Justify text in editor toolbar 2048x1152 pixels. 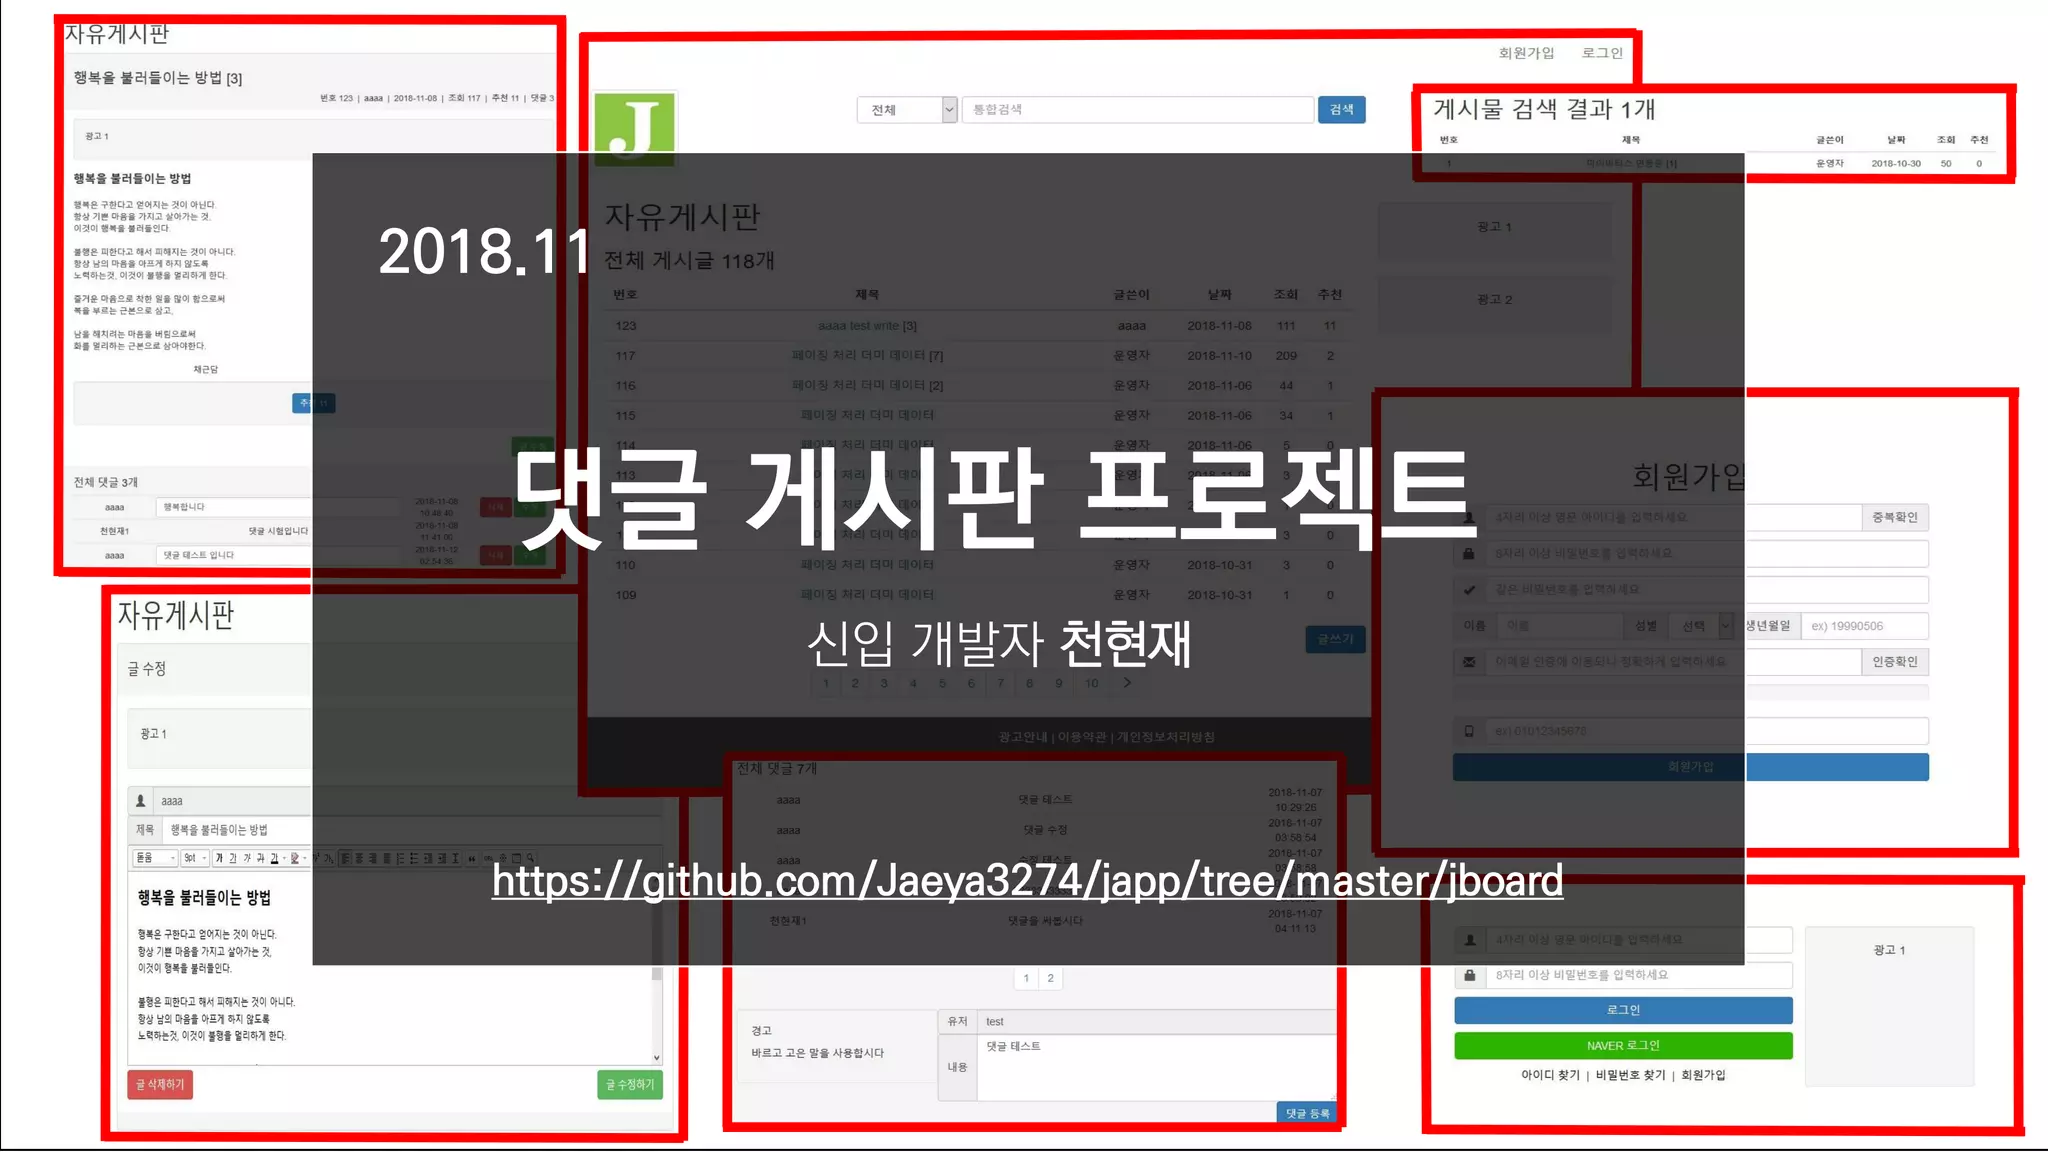tap(387, 858)
